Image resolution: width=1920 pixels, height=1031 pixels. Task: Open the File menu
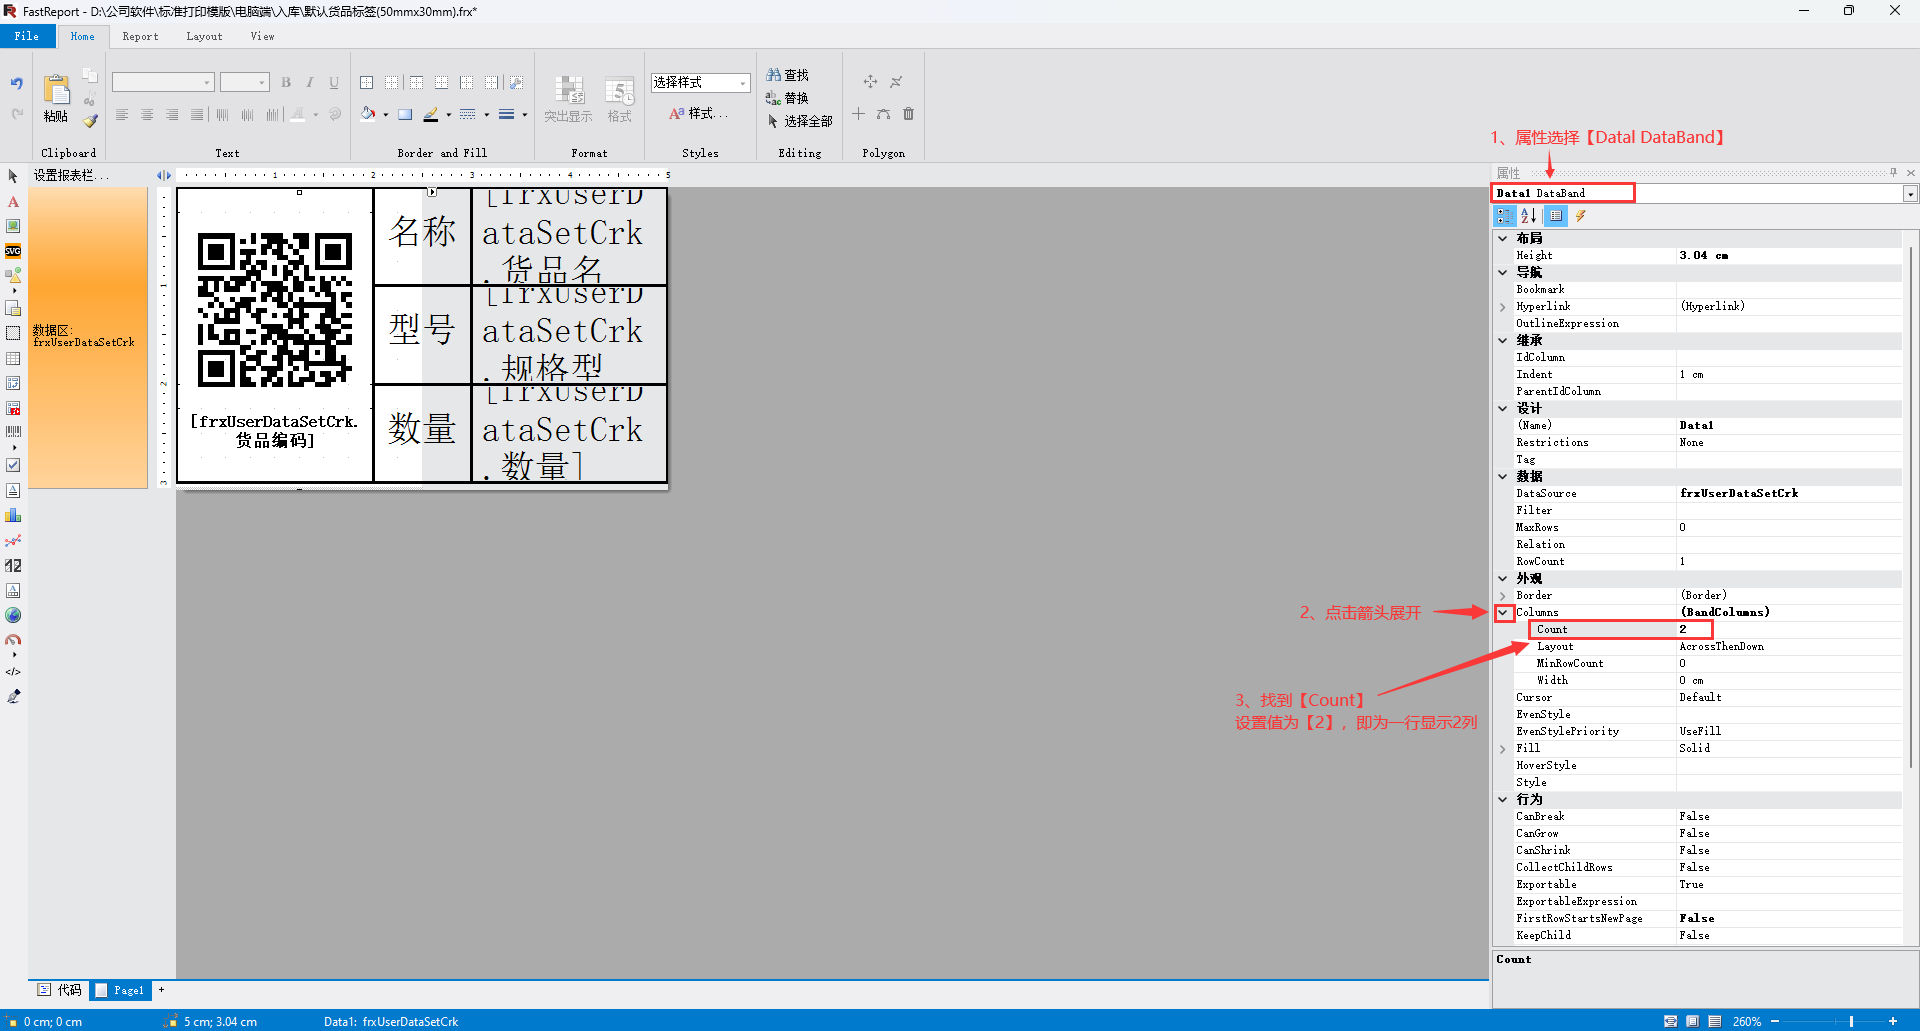[x=27, y=36]
